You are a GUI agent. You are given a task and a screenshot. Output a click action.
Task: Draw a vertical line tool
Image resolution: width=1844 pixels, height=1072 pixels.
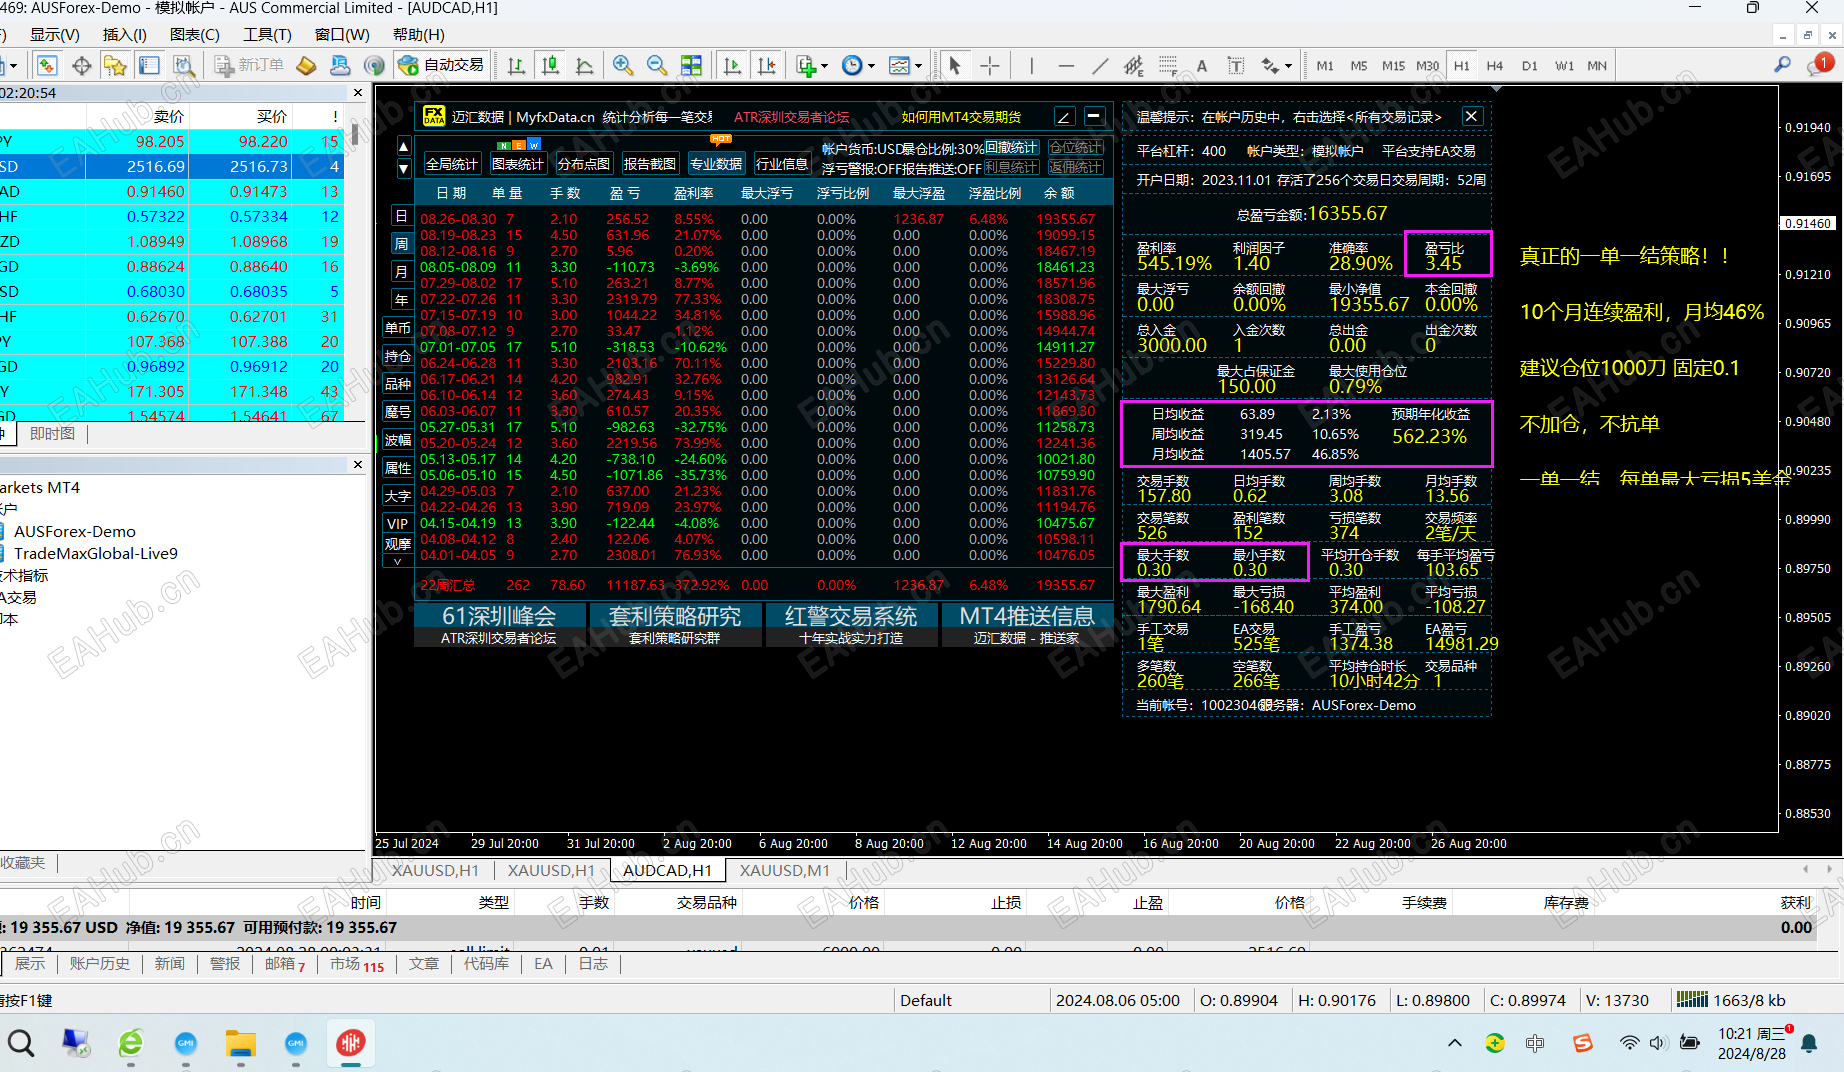[x=1031, y=66]
